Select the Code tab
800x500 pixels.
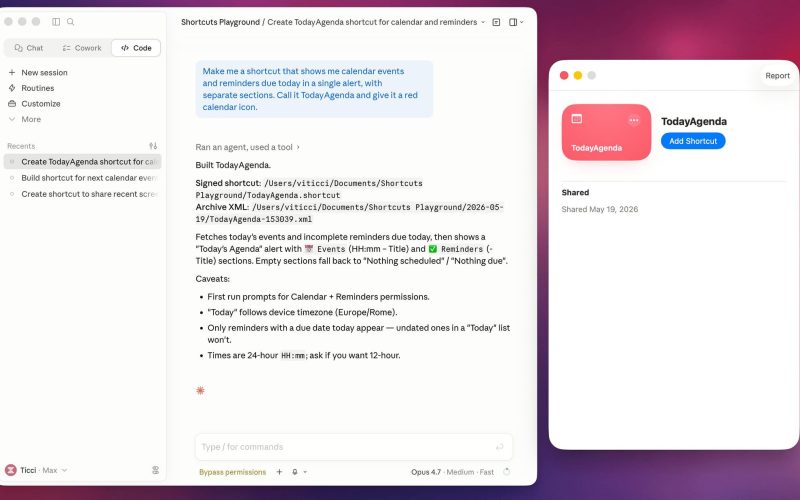(x=136, y=48)
